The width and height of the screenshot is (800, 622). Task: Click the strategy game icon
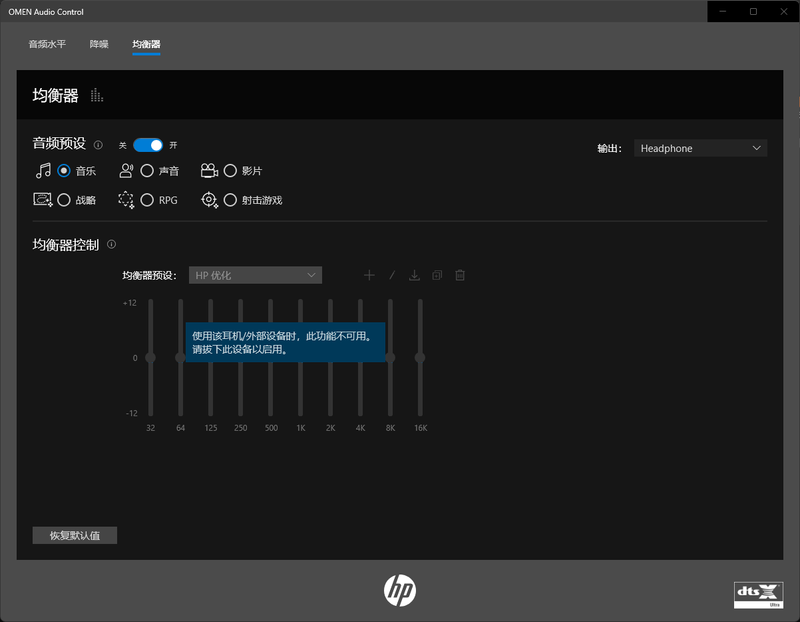(43, 200)
